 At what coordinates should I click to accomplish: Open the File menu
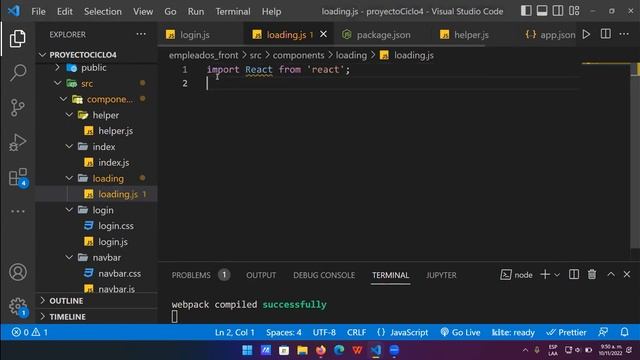pos(38,11)
